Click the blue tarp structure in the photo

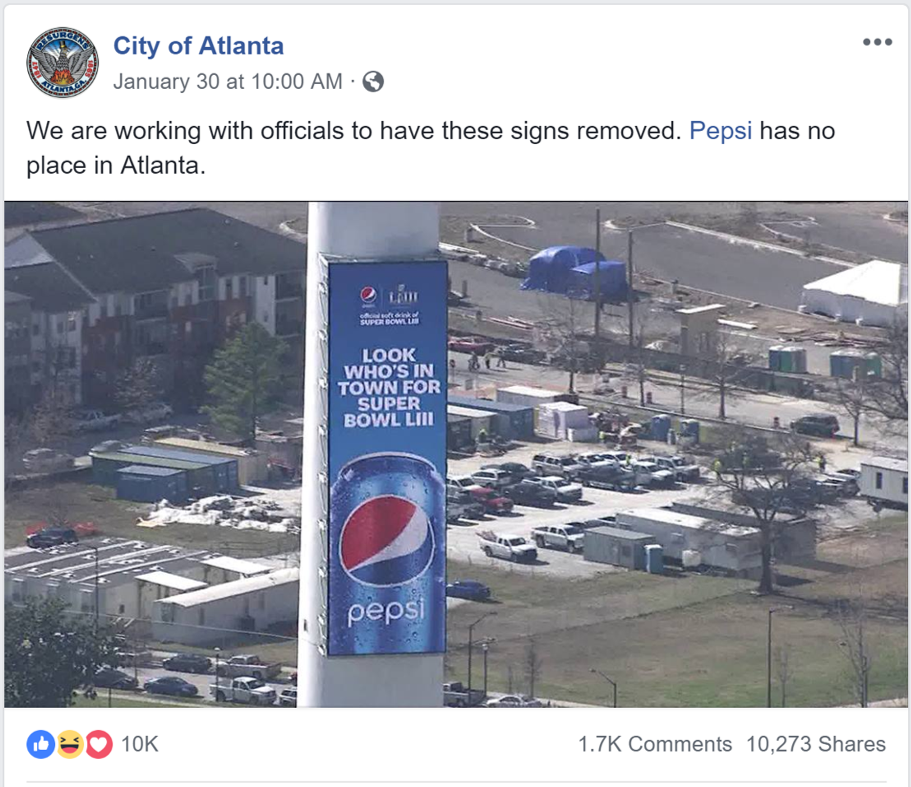[x=575, y=272]
